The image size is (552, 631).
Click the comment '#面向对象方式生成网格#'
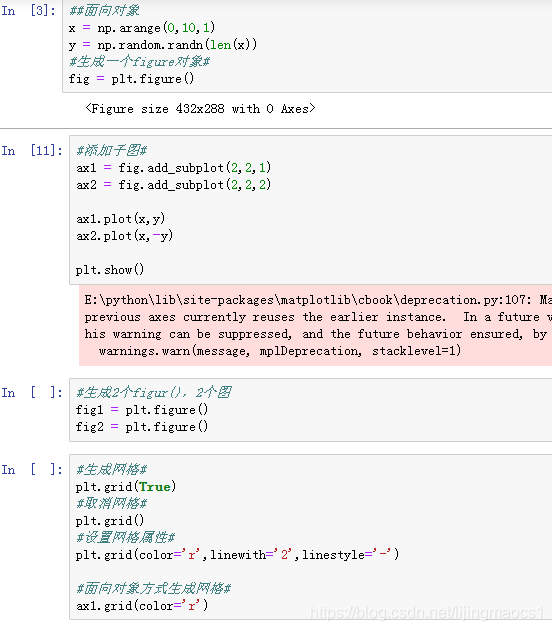pos(154,589)
